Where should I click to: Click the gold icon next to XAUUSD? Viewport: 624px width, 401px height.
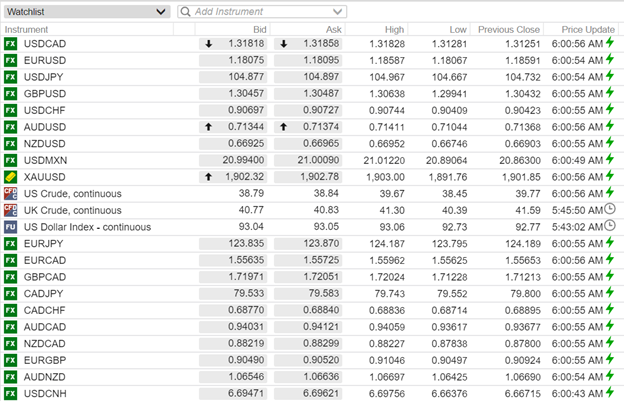coord(11,176)
